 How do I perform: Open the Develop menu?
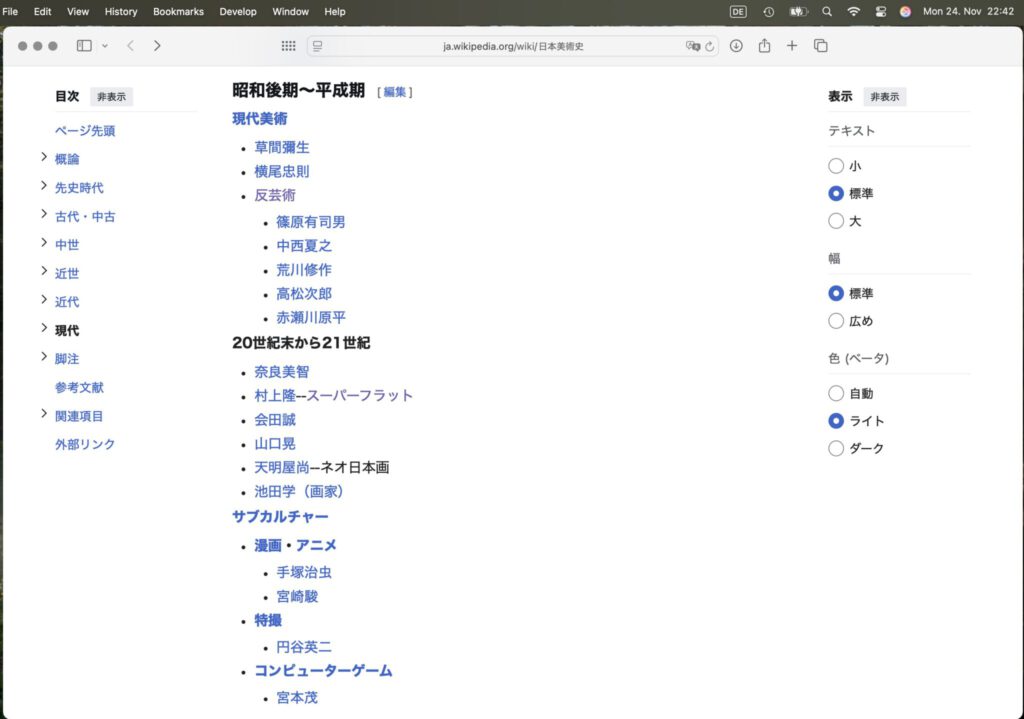click(238, 11)
